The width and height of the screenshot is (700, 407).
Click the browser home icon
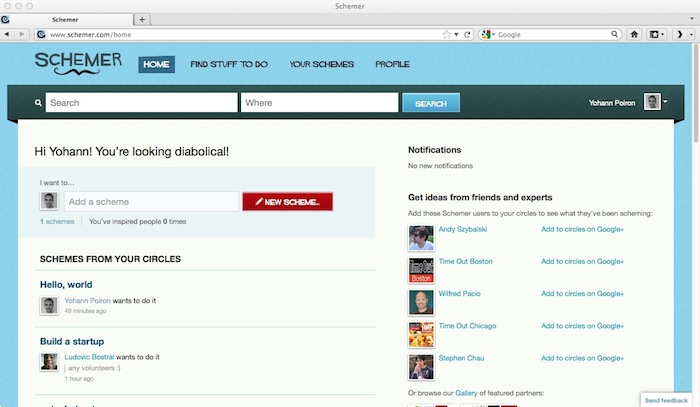[x=634, y=34]
